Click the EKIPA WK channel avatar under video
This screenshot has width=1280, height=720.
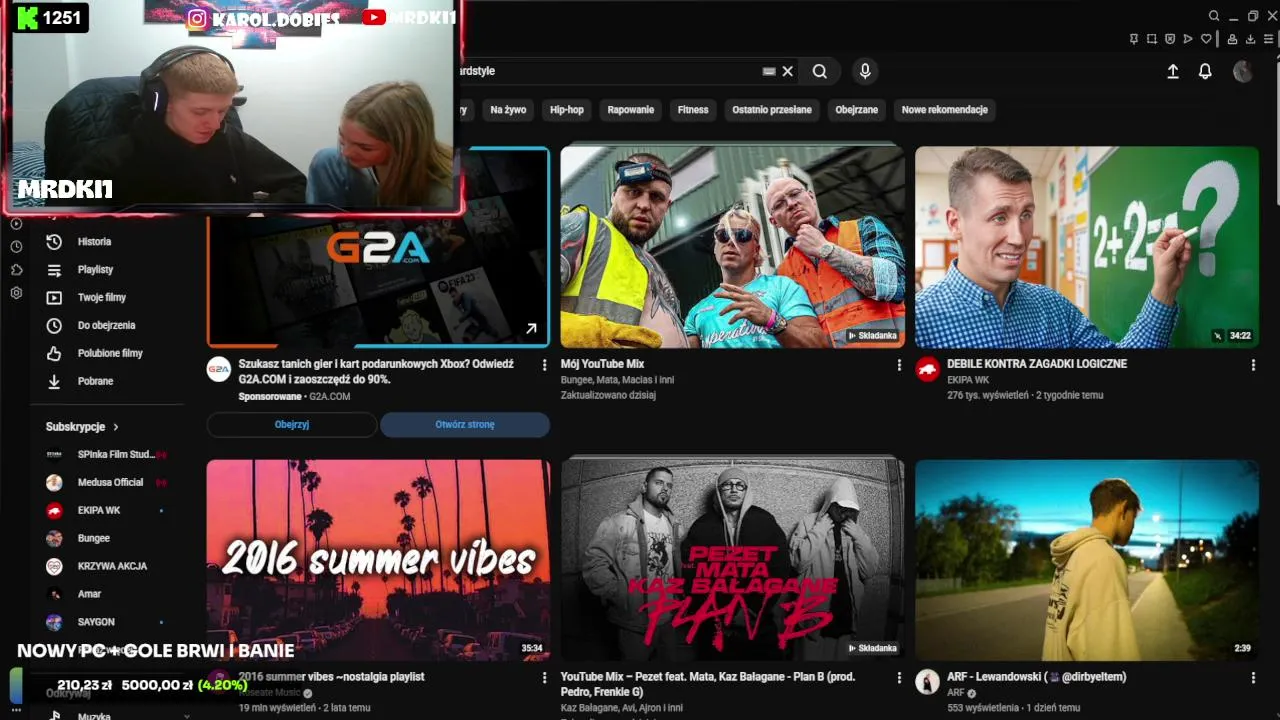click(x=928, y=369)
